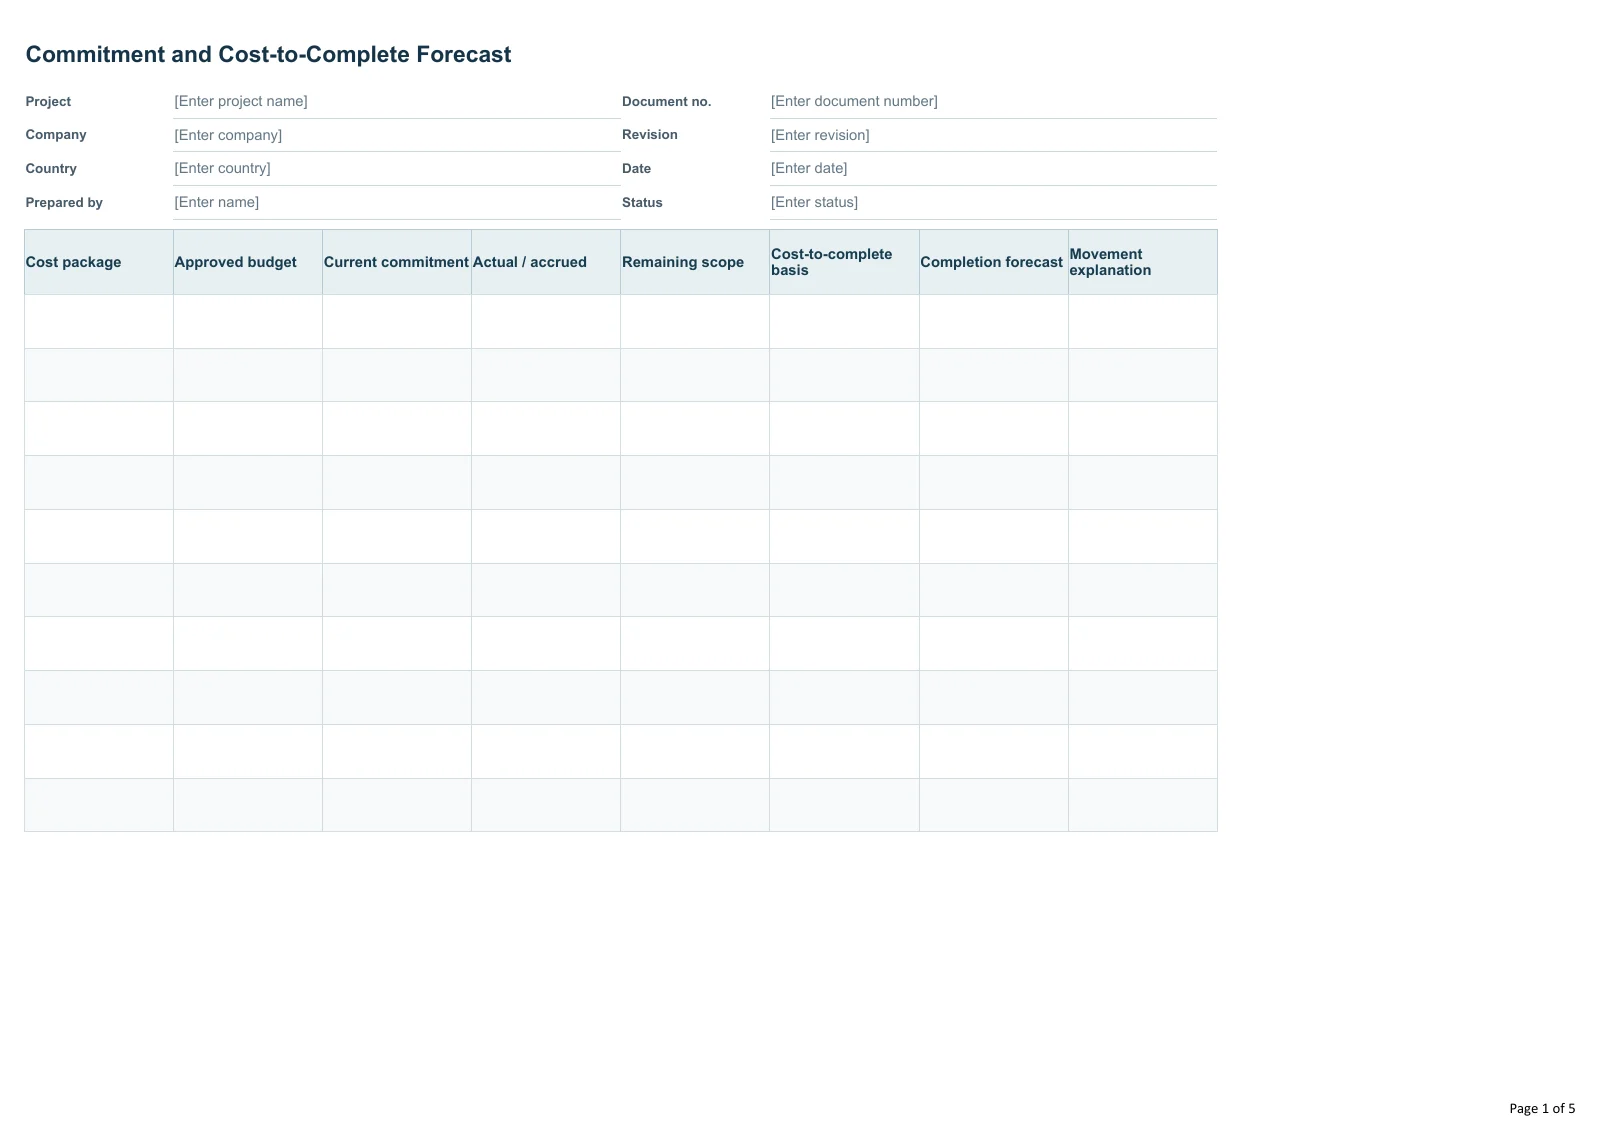Click the Commitment and Cost-to-Complete Forecast title
The height and width of the screenshot is (1132, 1600).
tap(268, 55)
